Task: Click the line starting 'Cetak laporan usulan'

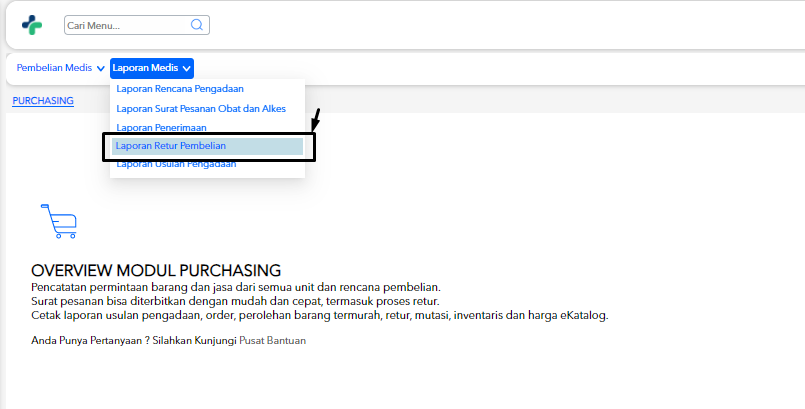Action: pyautogui.click(x=320, y=315)
